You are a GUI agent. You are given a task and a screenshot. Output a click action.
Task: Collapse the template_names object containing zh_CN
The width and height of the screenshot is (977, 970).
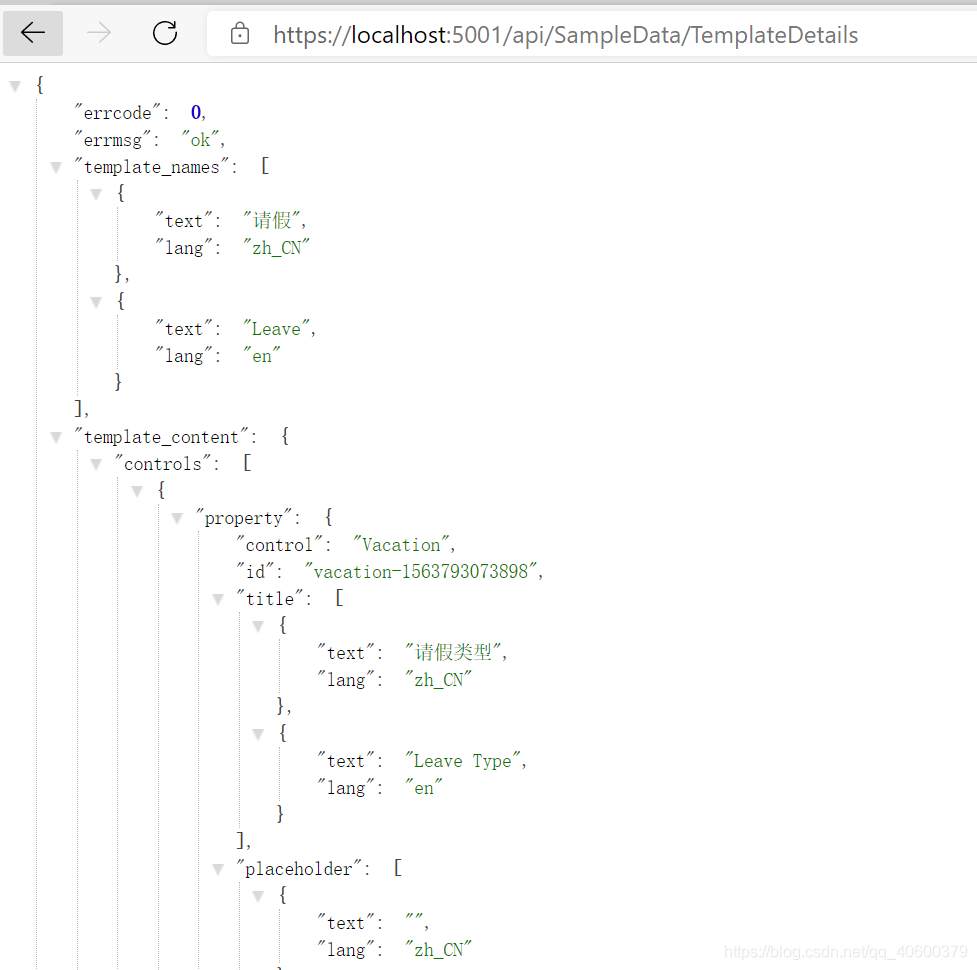[x=96, y=194]
